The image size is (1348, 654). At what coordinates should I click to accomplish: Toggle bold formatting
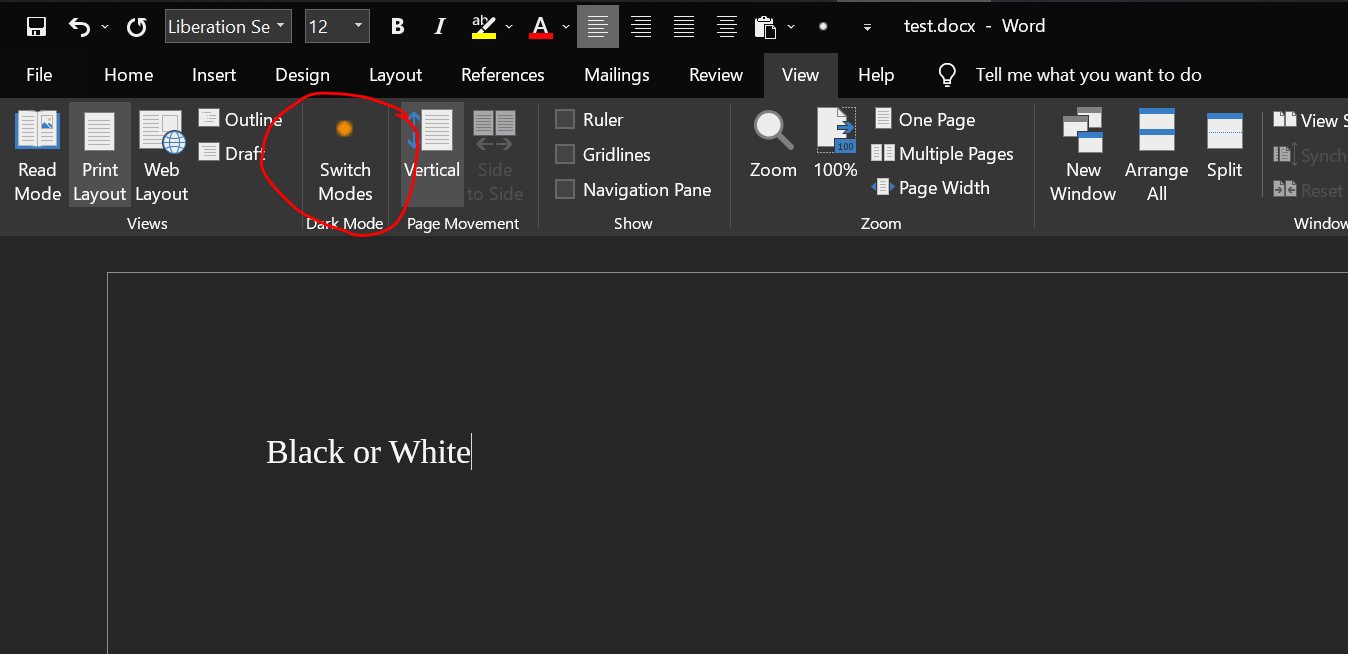(397, 27)
